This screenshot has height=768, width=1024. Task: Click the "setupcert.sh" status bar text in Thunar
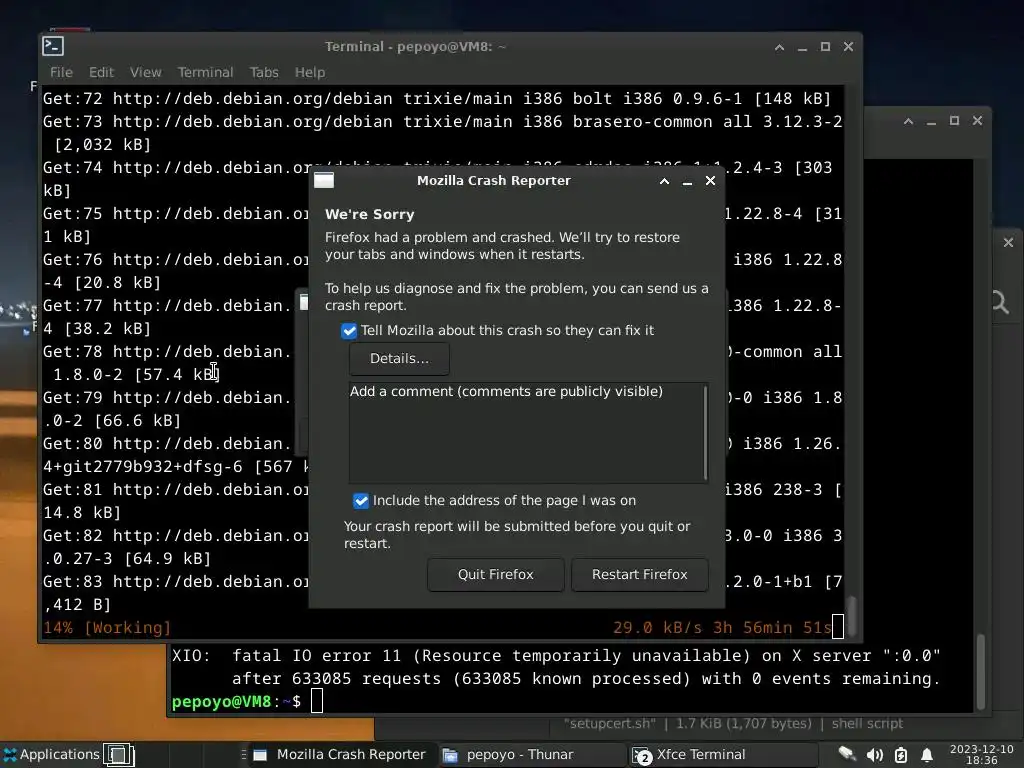pos(609,724)
